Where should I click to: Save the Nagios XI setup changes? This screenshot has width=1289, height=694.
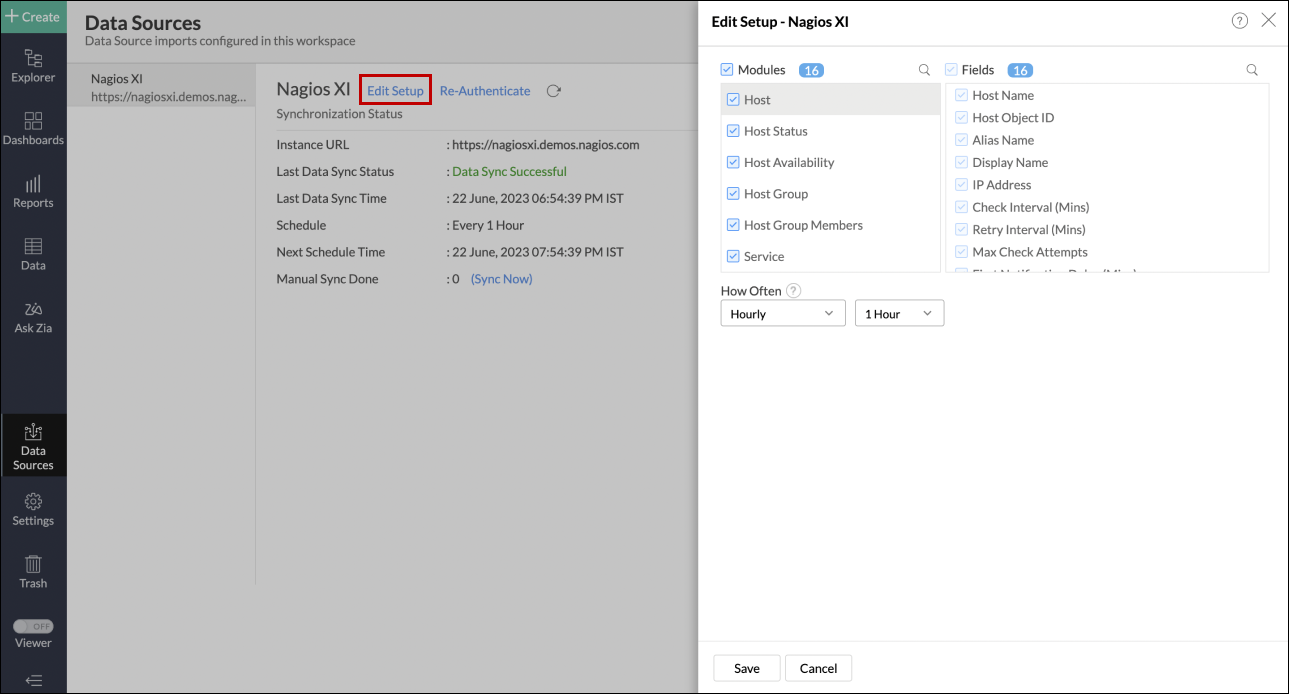(746, 668)
